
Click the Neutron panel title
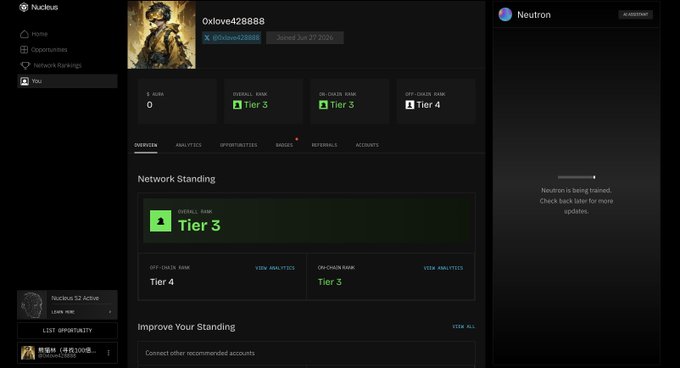click(x=534, y=15)
